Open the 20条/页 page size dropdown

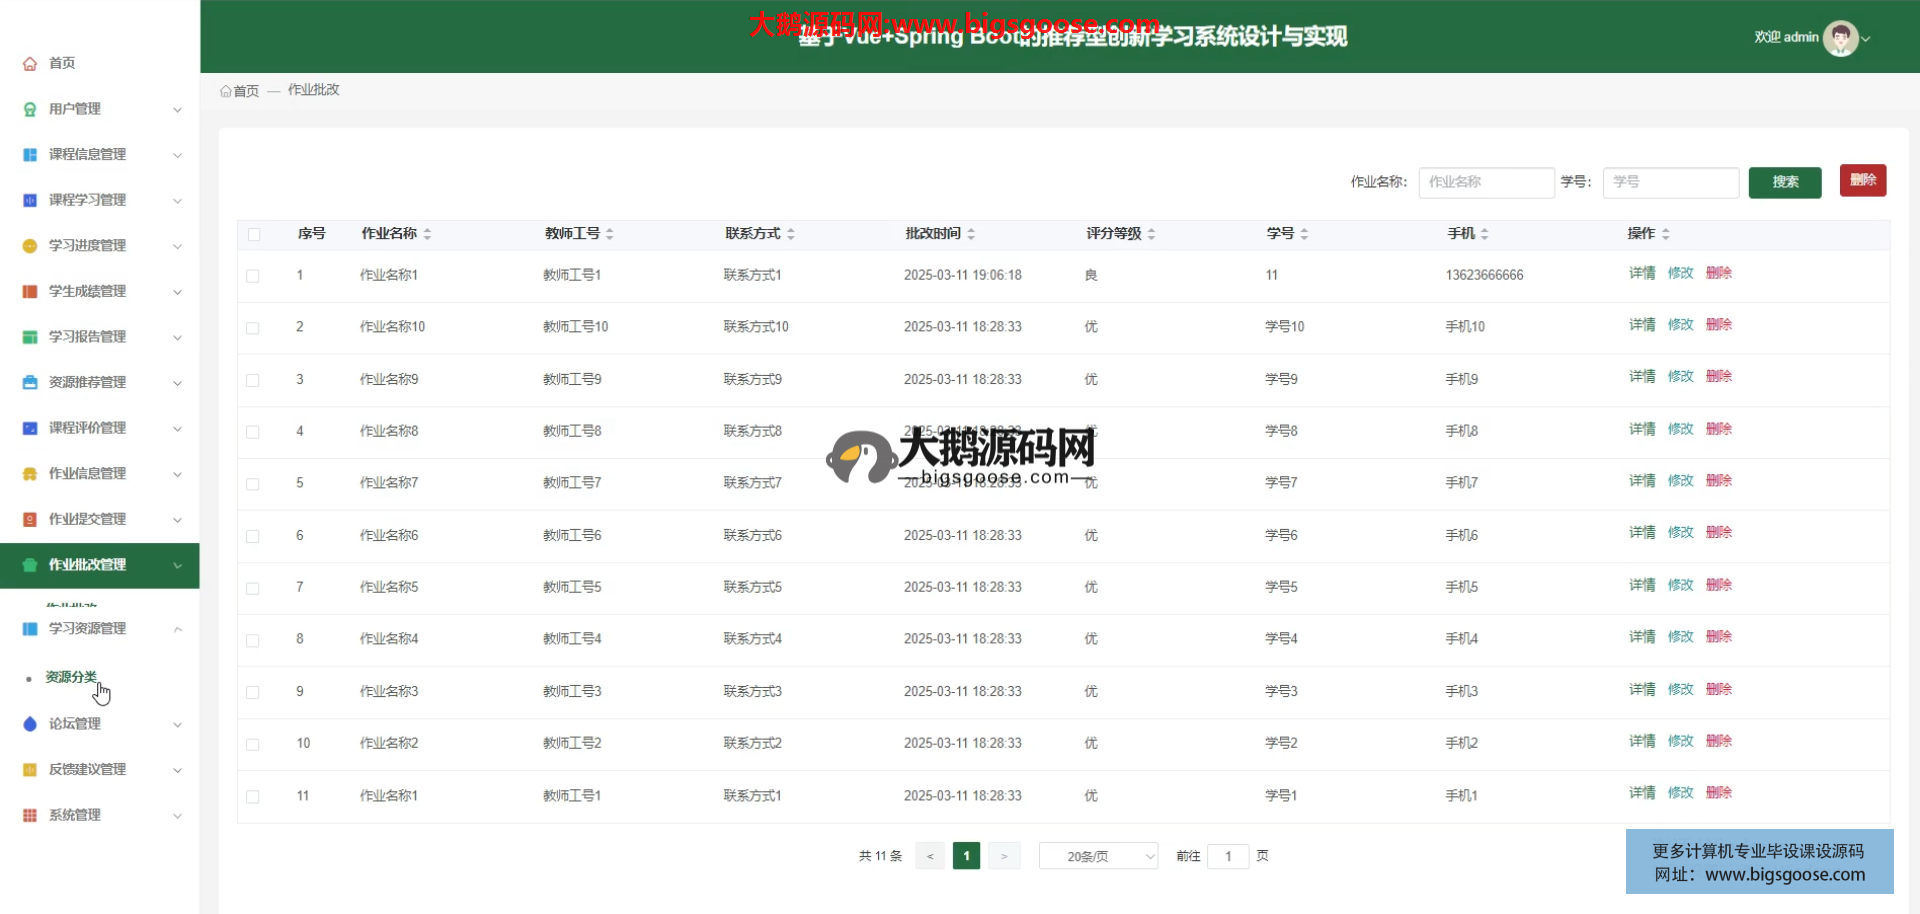1098,856
